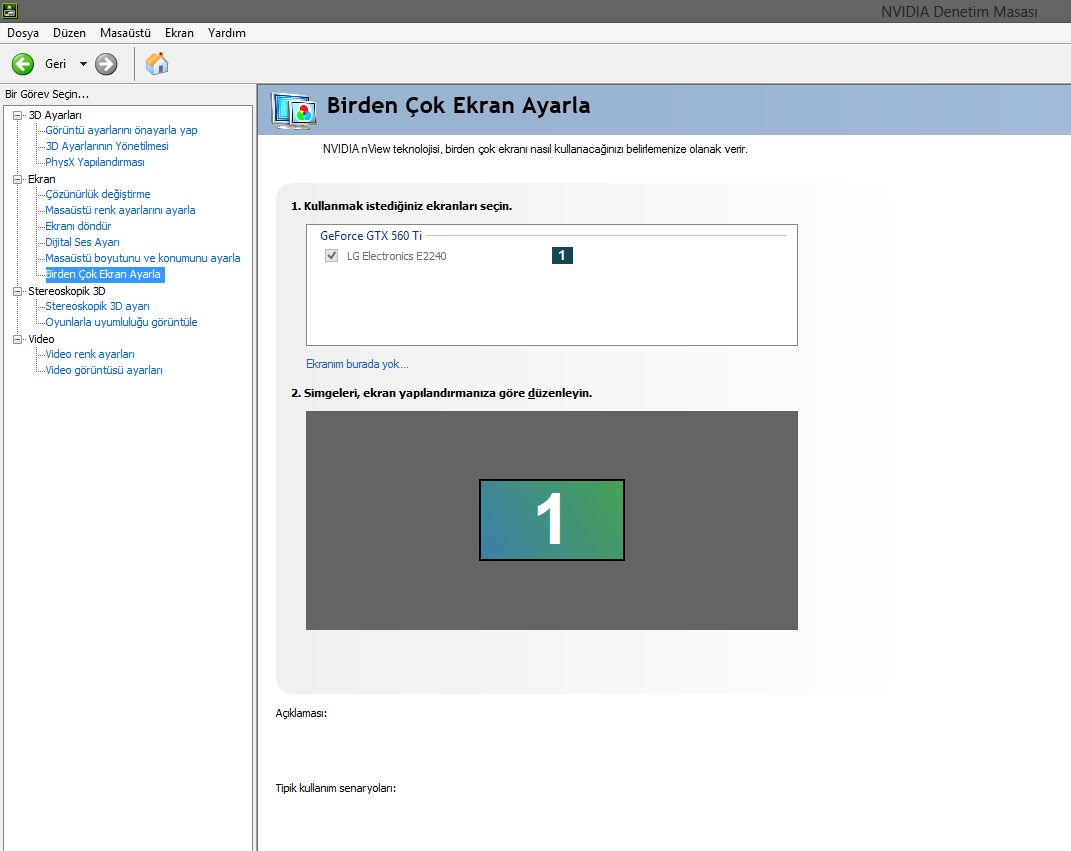Image resolution: width=1071 pixels, height=851 pixels.
Task: Open PhysX Yapılandırması
Action: click(x=95, y=162)
